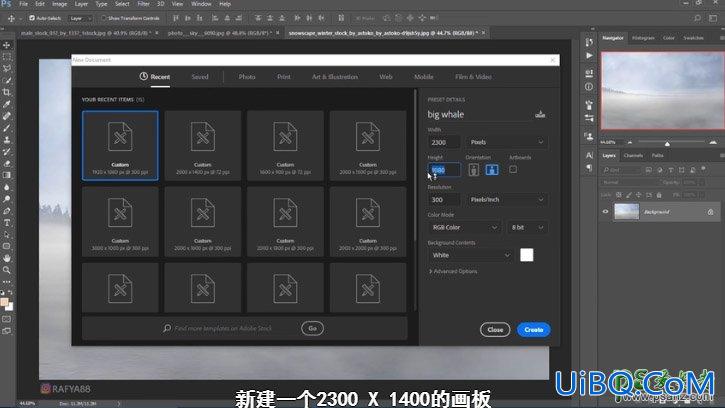Select the Background layer thumbnail
This screenshot has width=725, height=408.
pos(627,212)
